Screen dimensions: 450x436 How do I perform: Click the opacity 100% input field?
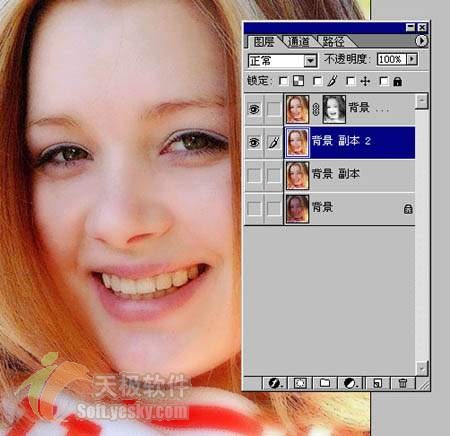pyautogui.click(x=392, y=59)
